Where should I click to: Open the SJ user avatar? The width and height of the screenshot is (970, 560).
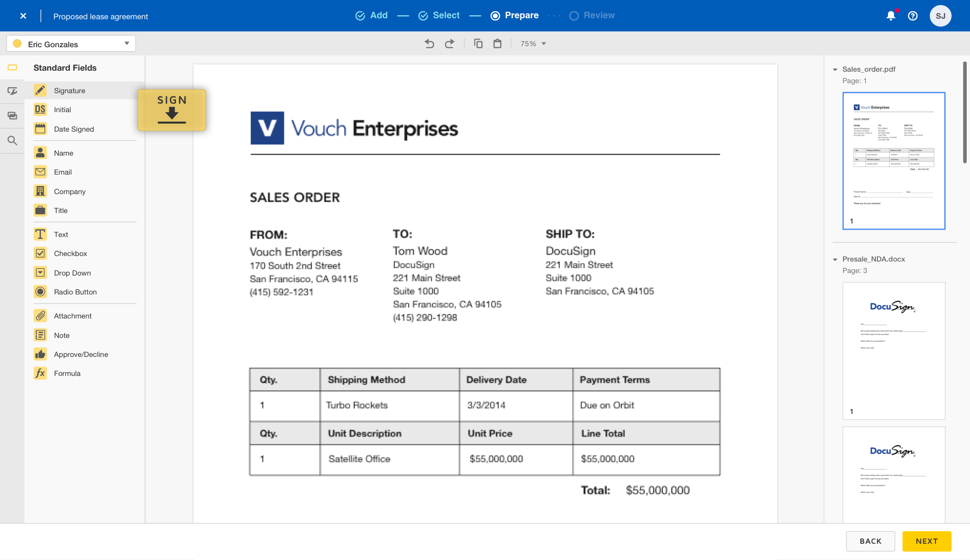[940, 15]
